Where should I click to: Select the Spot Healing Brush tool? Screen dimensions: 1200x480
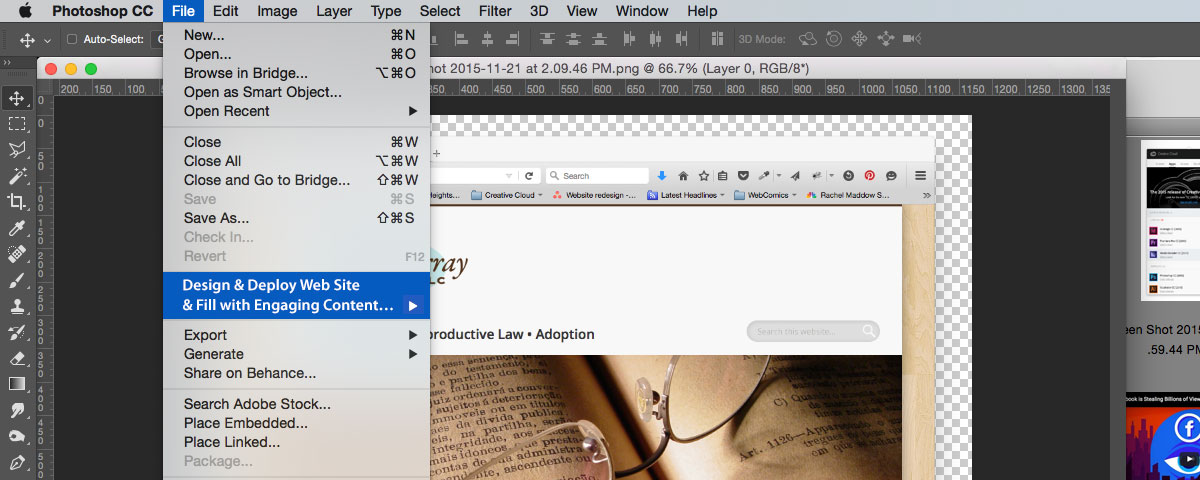coord(17,254)
